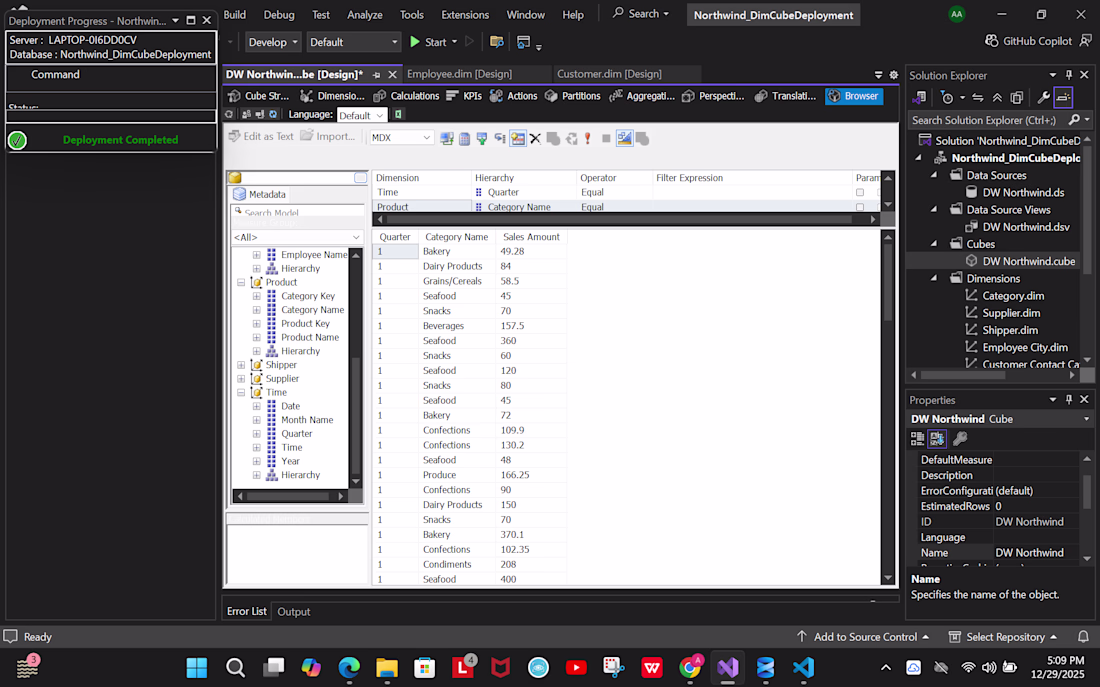This screenshot has width=1100, height=687.
Task: Click the red exclamation Execute Query icon
Action: click(x=588, y=138)
